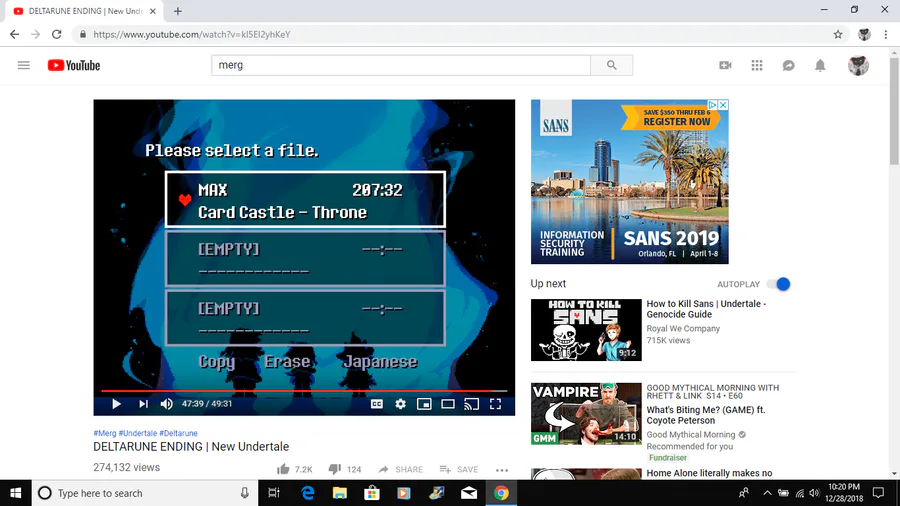Play the Deltarune video

116,404
